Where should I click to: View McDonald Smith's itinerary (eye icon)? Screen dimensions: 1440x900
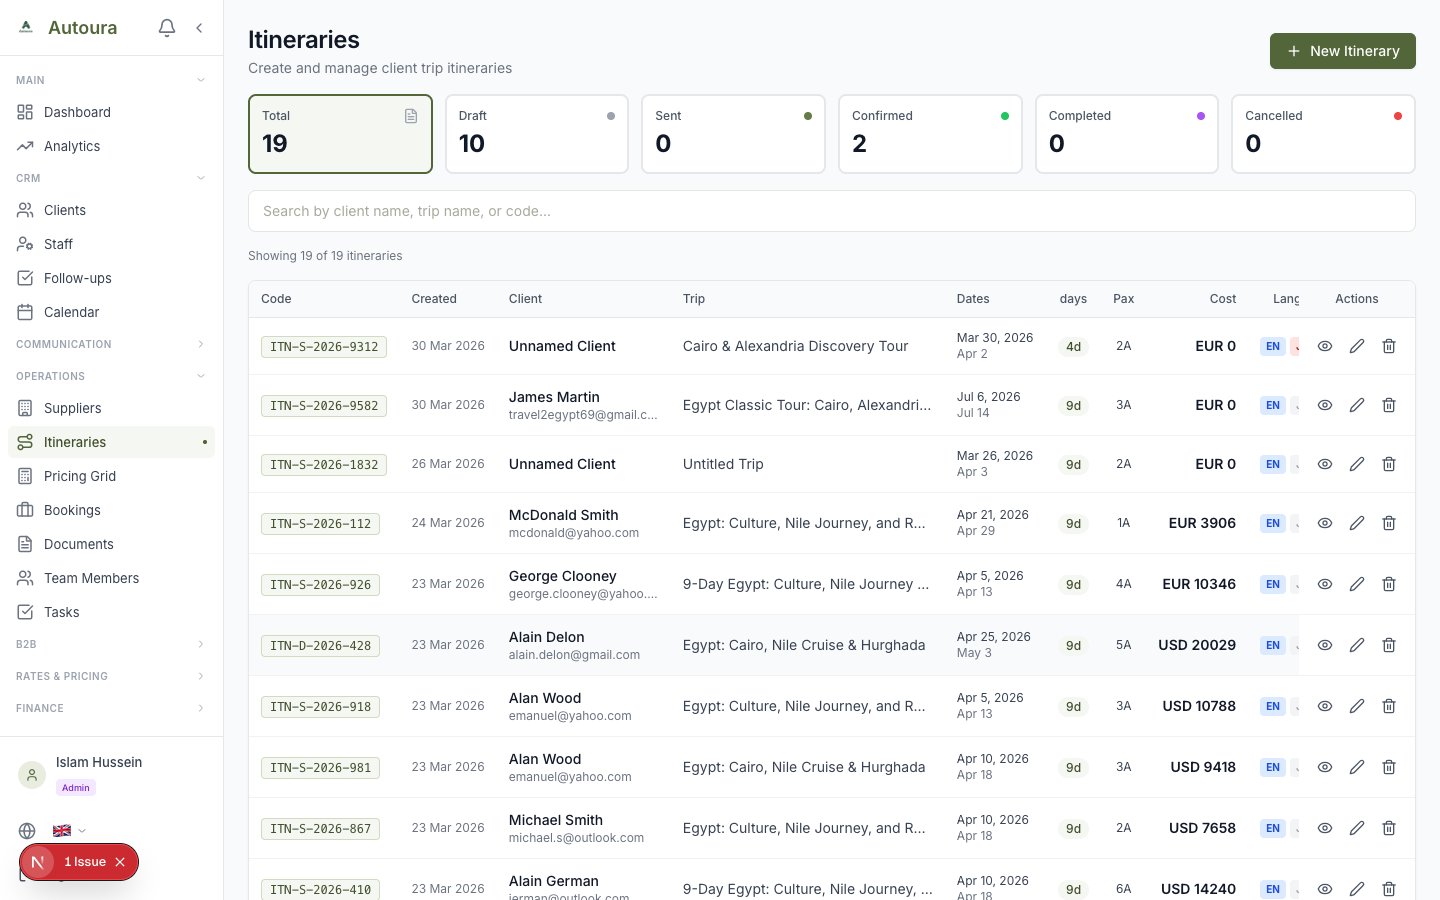1325,523
